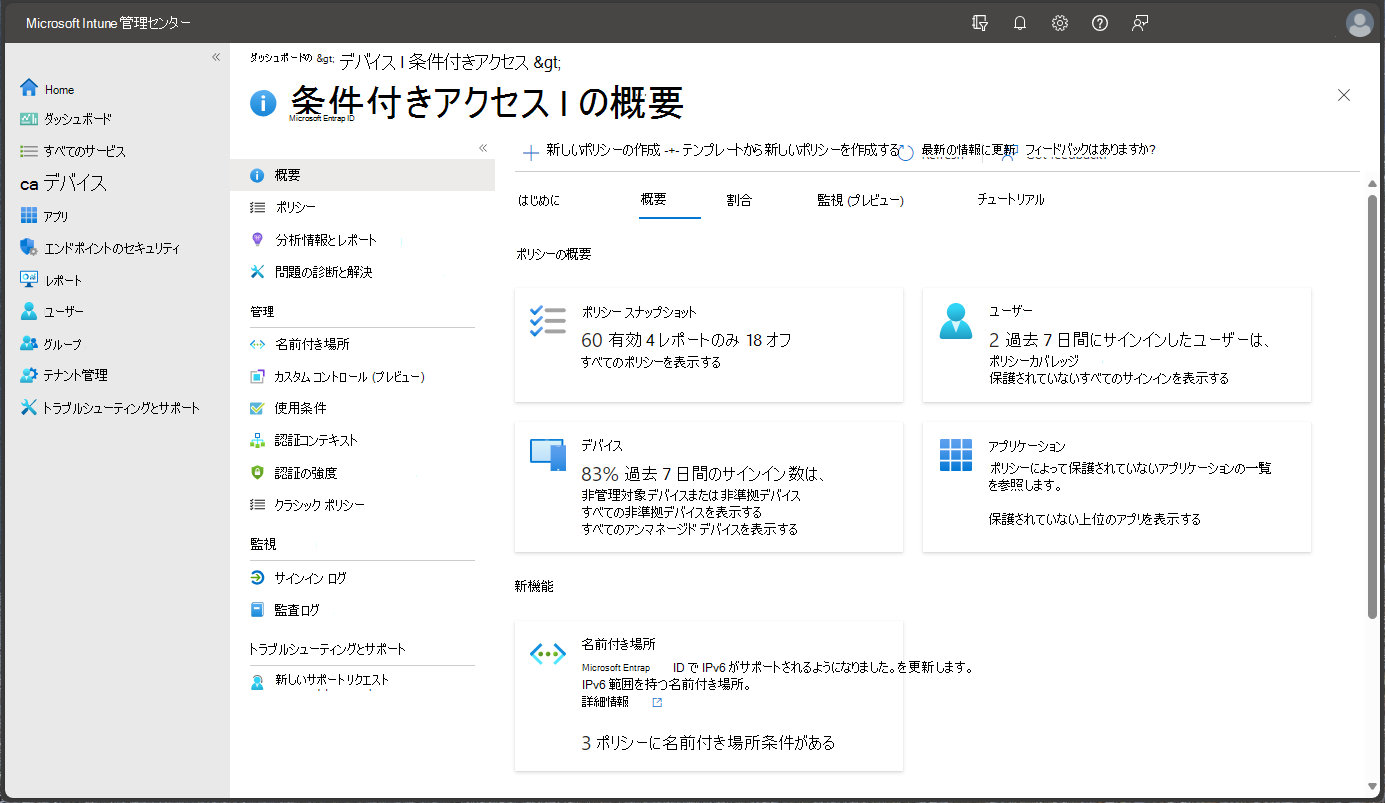This screenshot has height=803, width=1385.
Task: Click フィードバックはありますか? button
Action: pyautogui.click(x=1080, y=151)
